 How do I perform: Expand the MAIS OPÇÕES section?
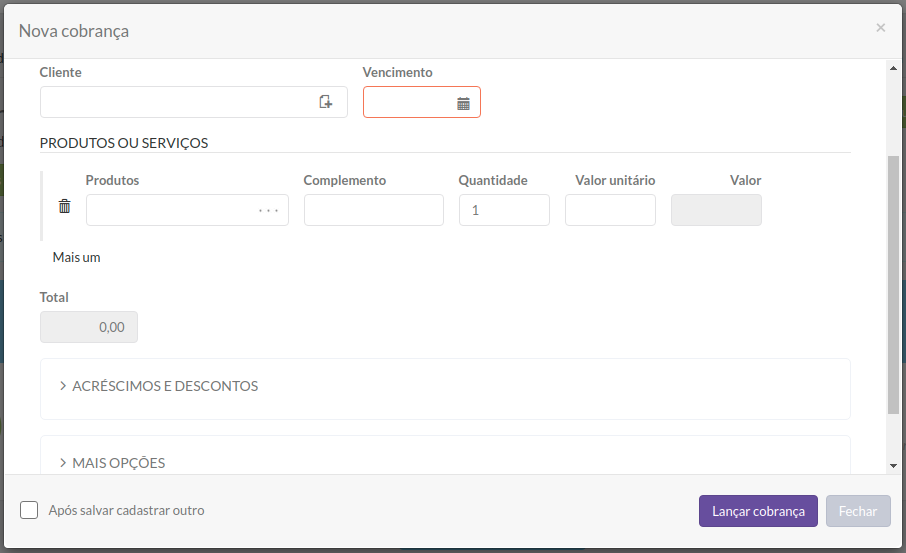[x=113, y=463]
